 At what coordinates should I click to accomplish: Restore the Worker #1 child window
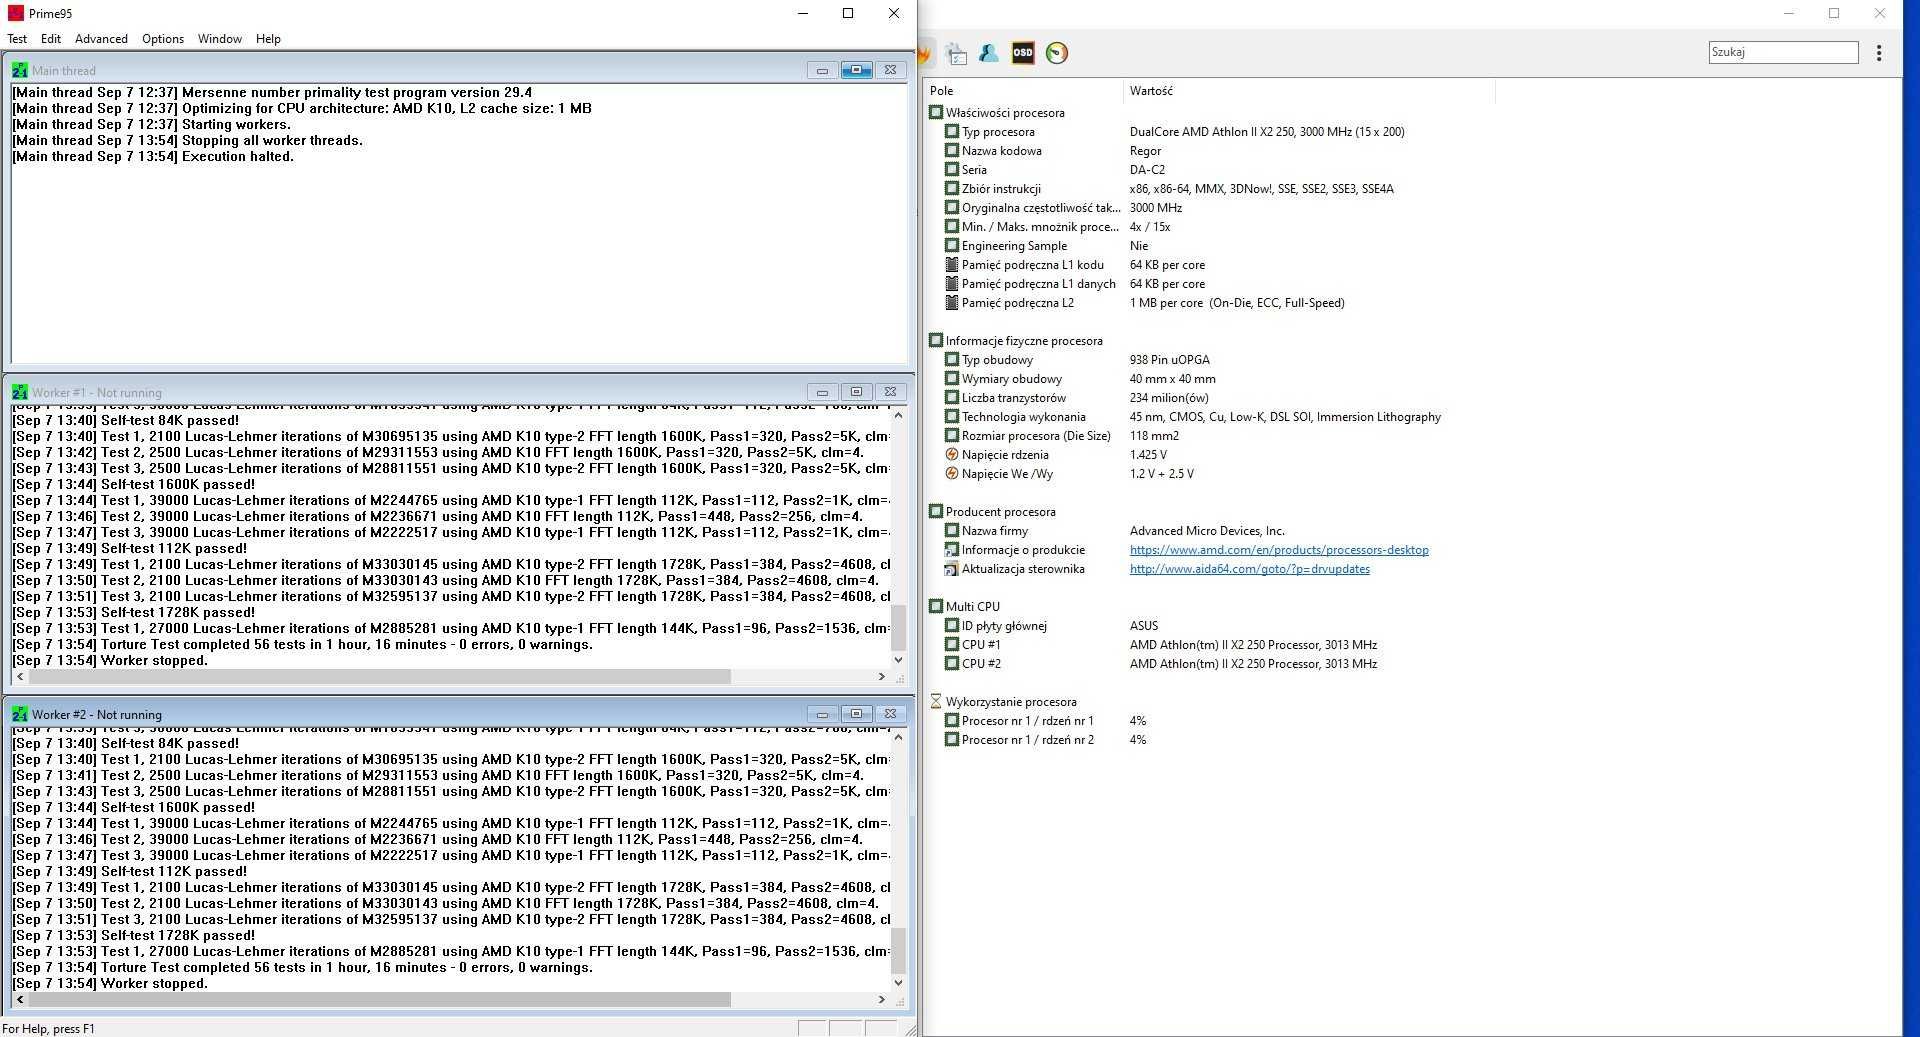point(856,392)
